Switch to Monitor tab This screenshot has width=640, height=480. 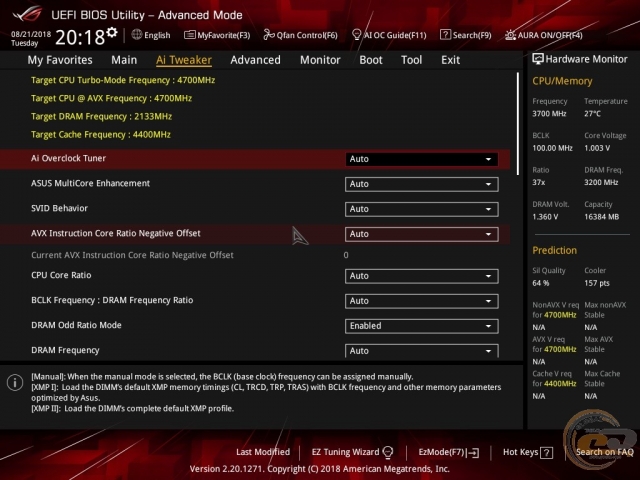pos(320,60)
